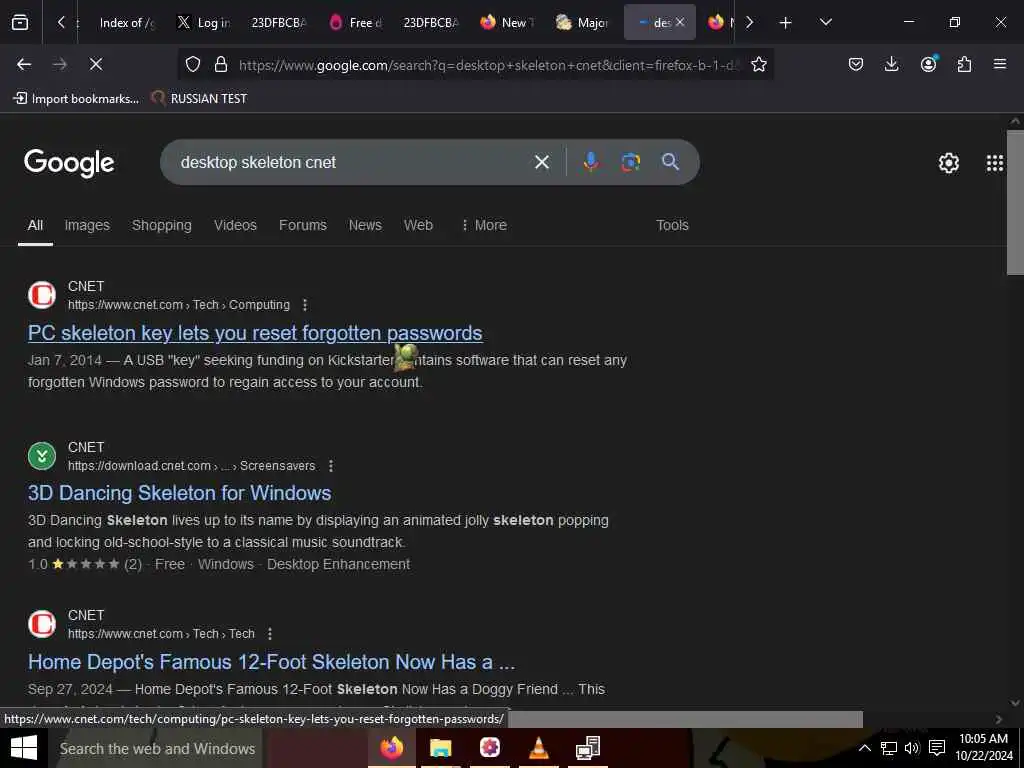Expand the list all tabs dropdown
Screen dimensions: 1024x768
825,22
